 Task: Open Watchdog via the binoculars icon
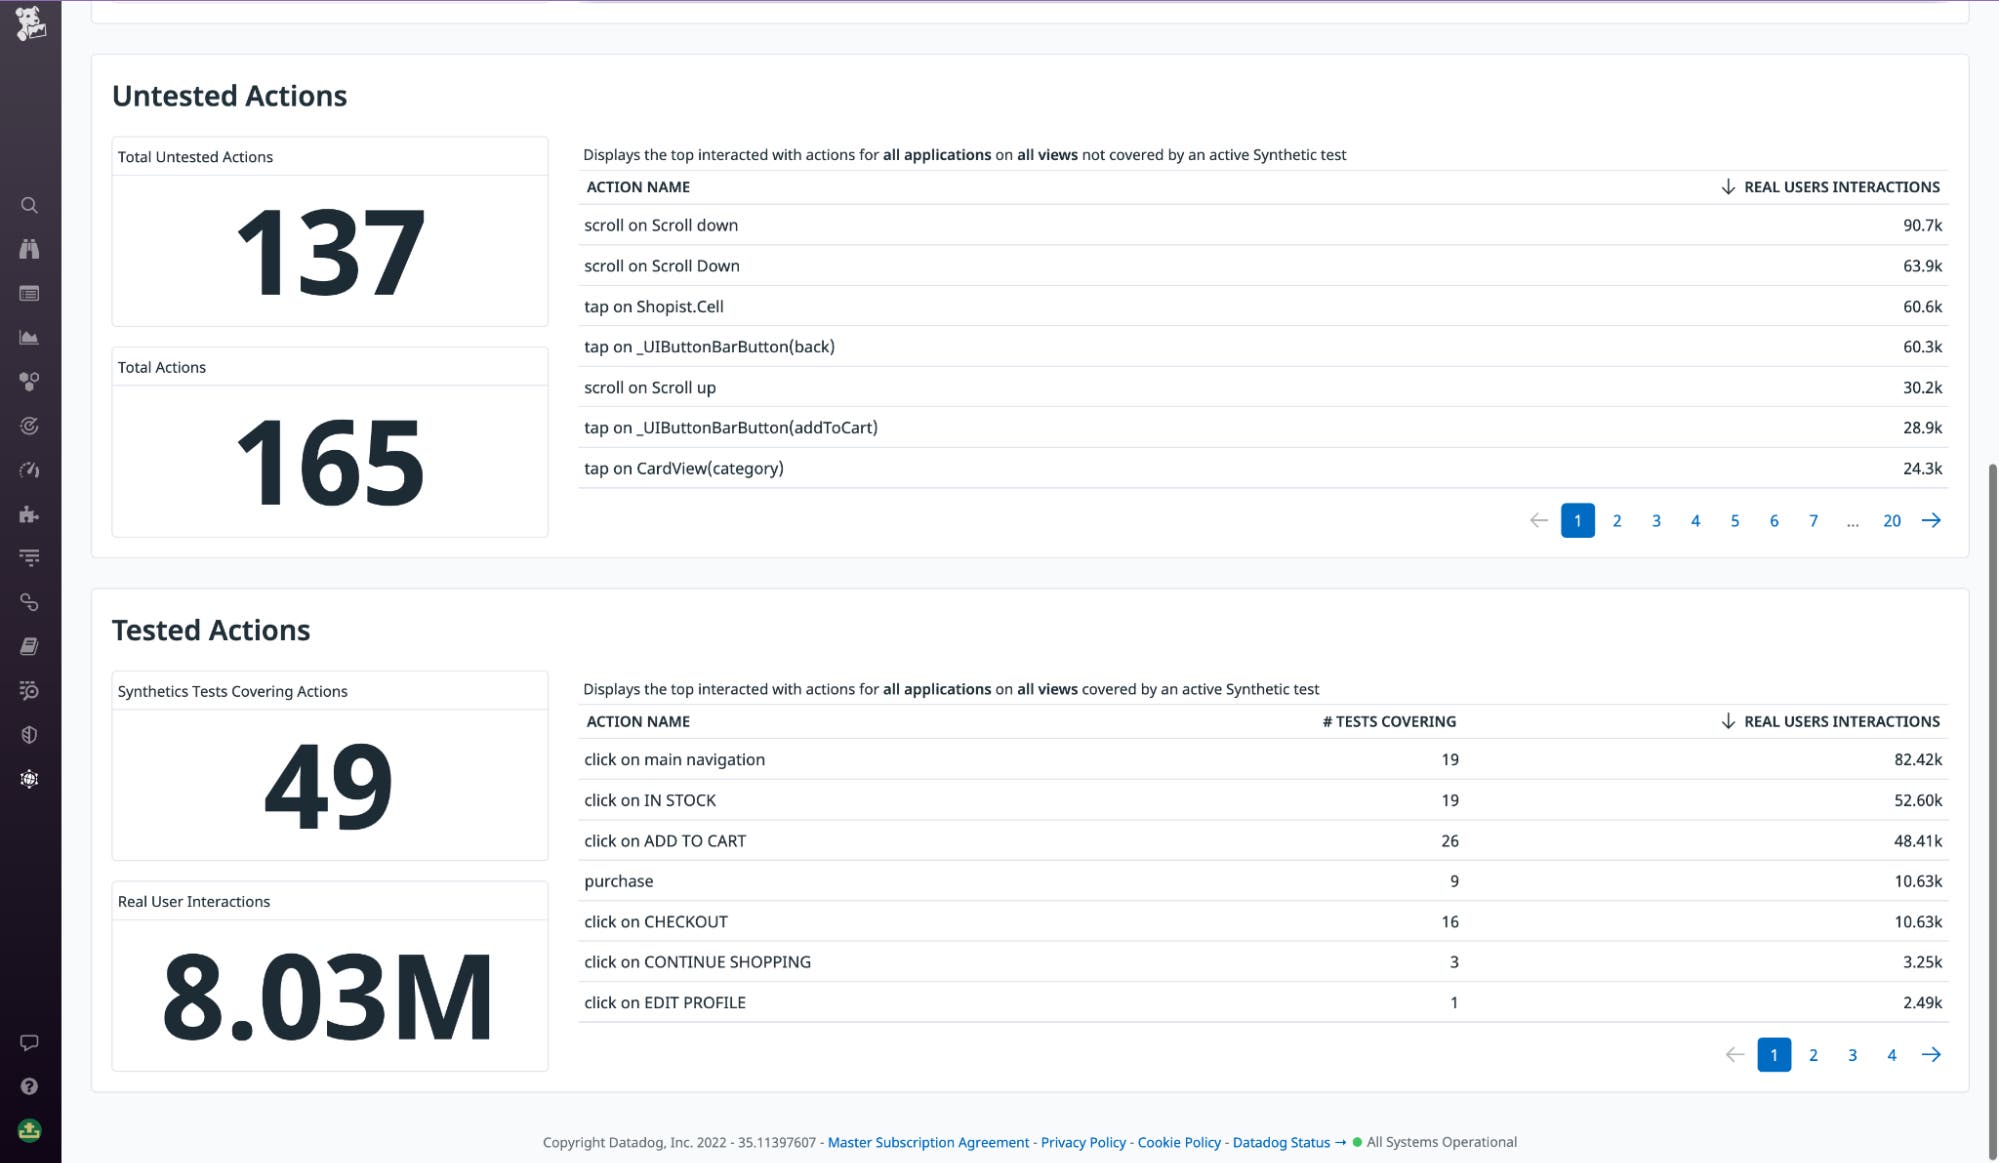point(29,250)
